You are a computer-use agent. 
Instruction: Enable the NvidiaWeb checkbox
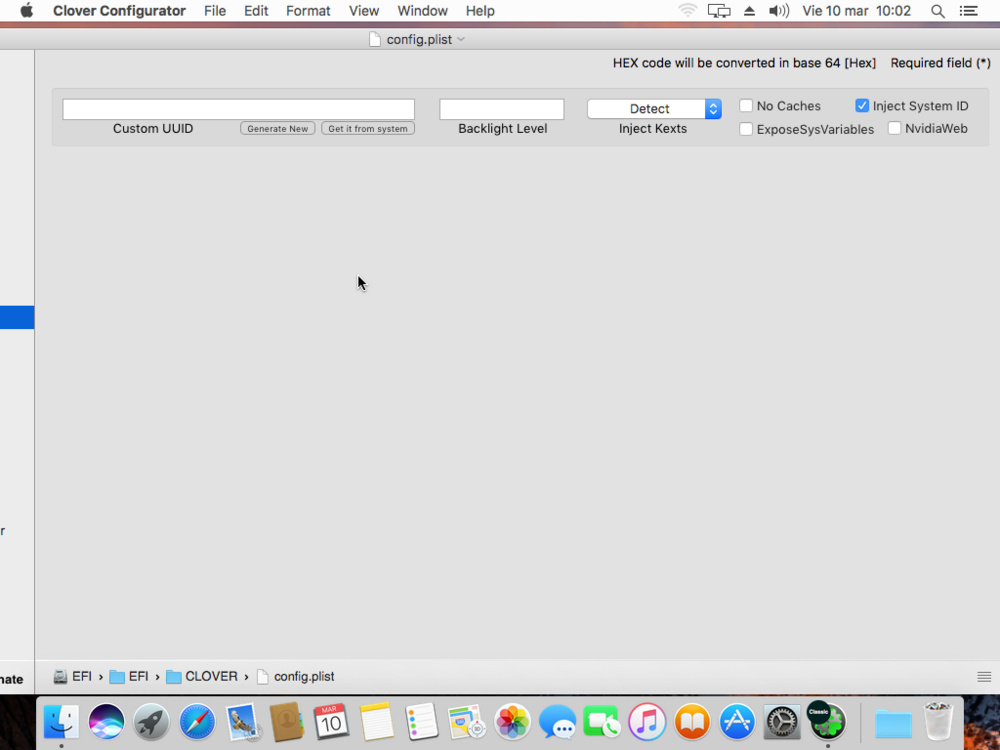coord(894,128)
